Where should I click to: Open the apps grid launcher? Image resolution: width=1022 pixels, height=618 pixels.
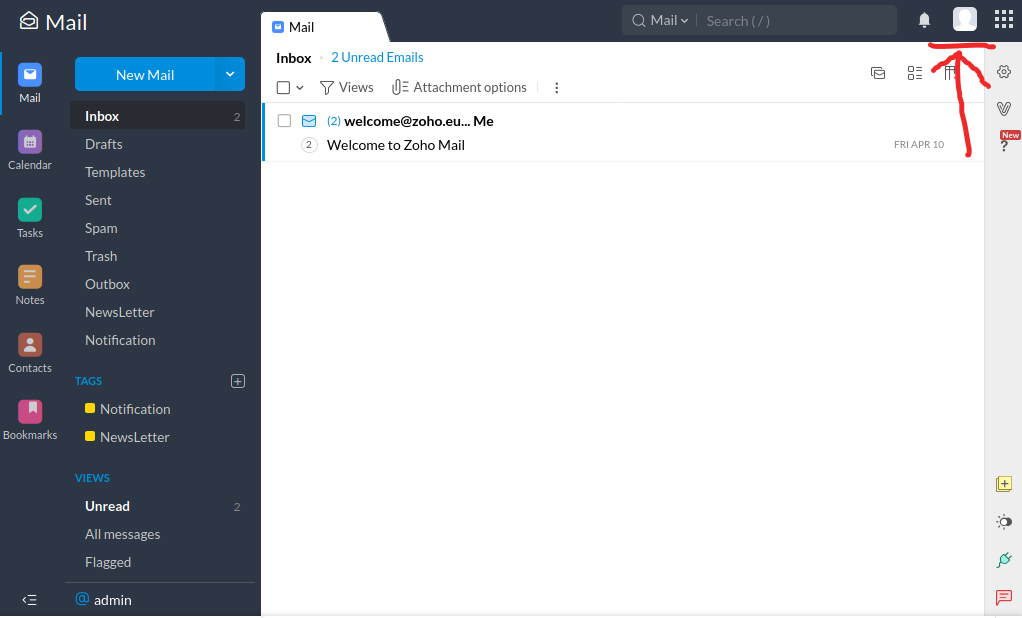pyautogui.click(x=1004, y=20)
